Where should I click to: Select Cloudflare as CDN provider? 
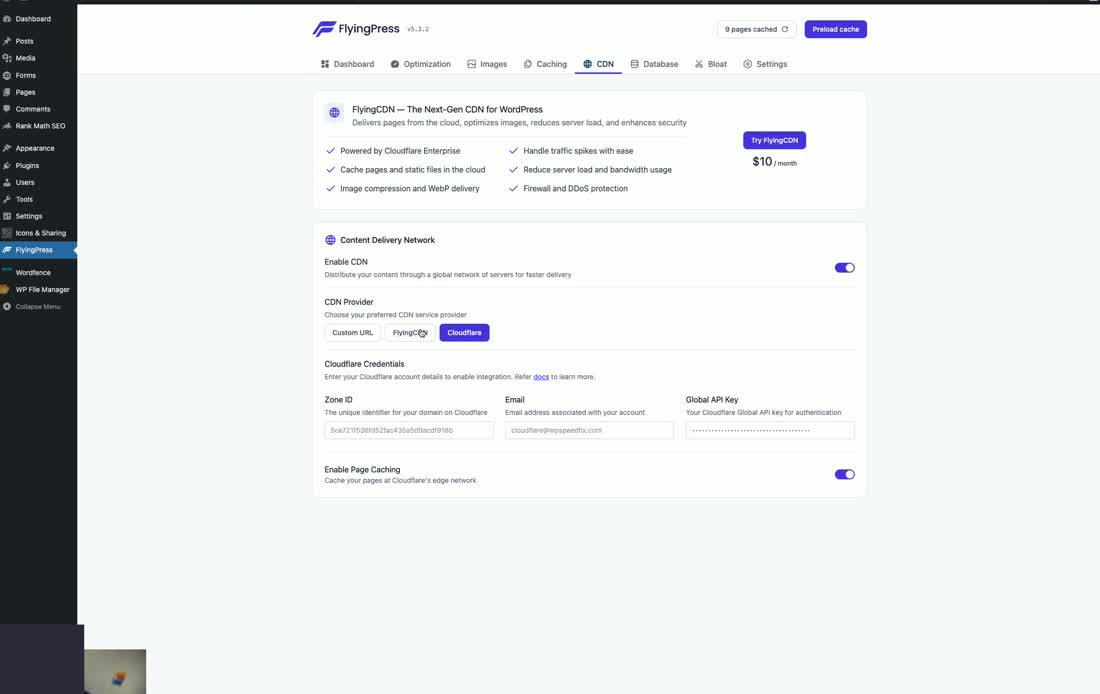tap(464, 333)
